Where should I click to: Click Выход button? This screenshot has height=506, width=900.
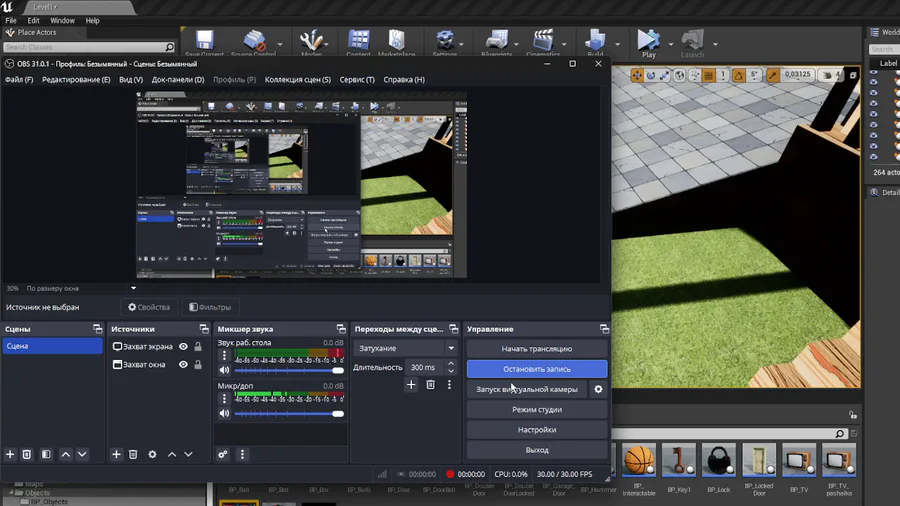537,450
